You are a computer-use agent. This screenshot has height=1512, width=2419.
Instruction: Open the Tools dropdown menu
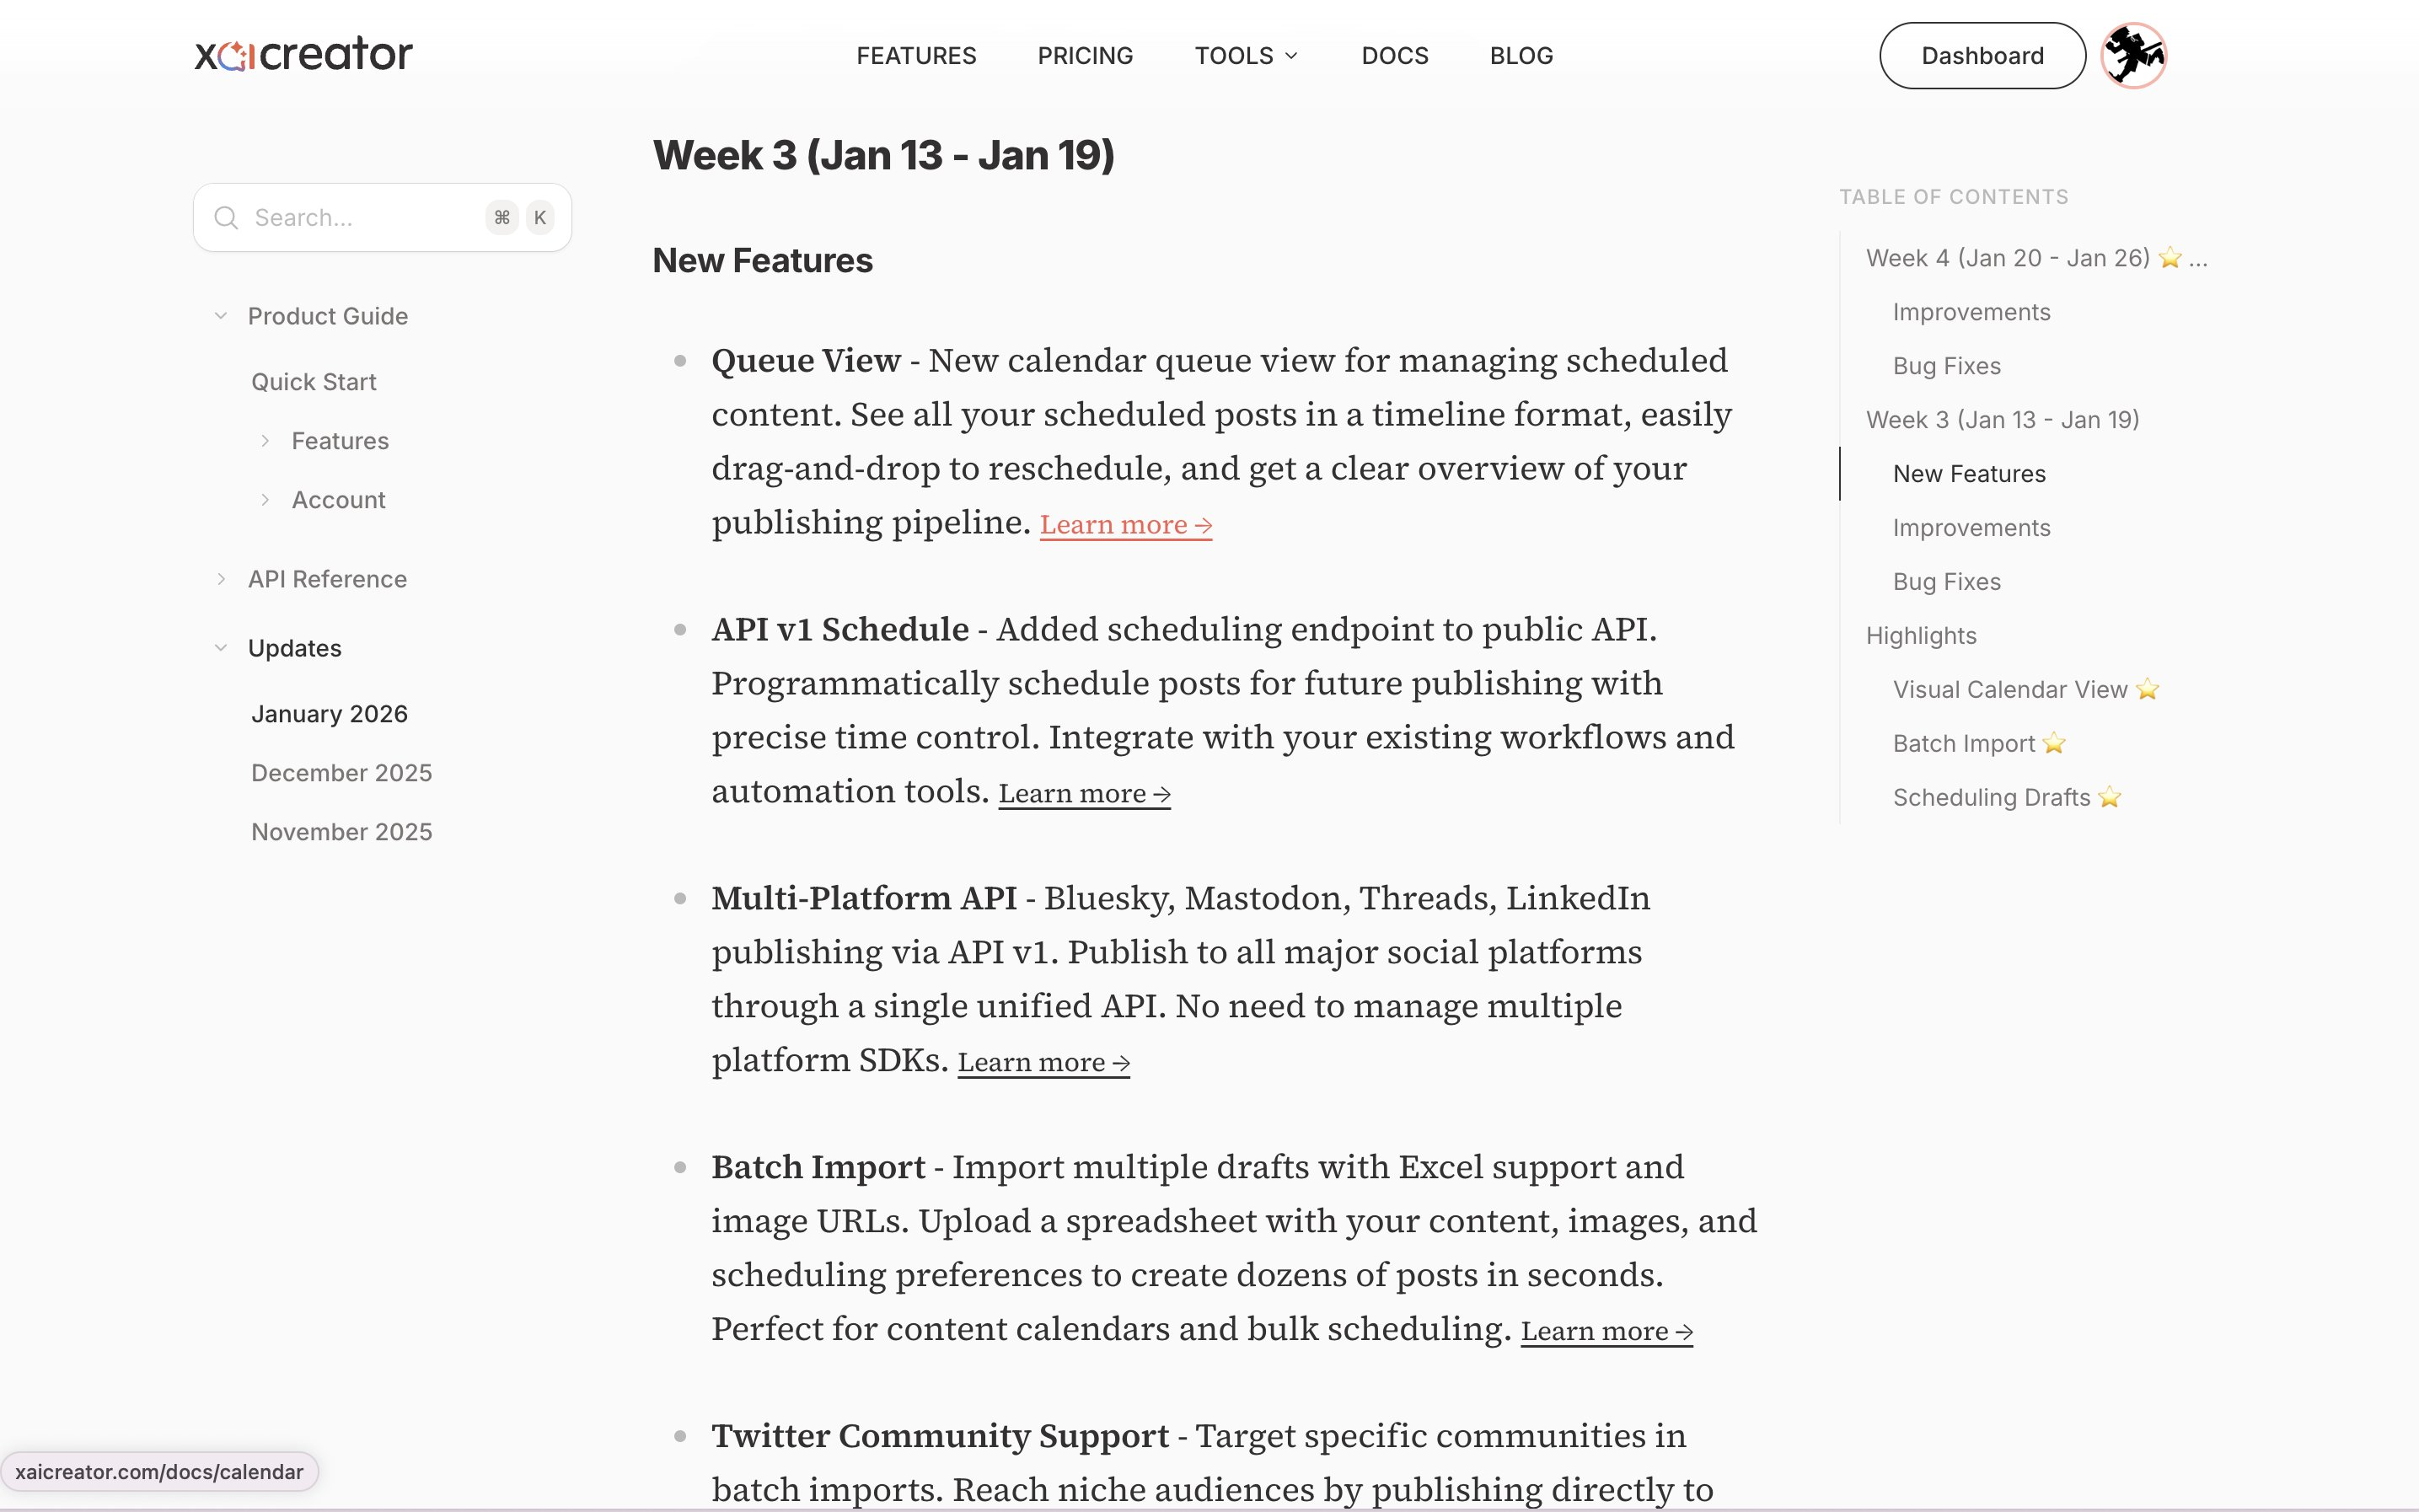click(x=1245, y=56)
